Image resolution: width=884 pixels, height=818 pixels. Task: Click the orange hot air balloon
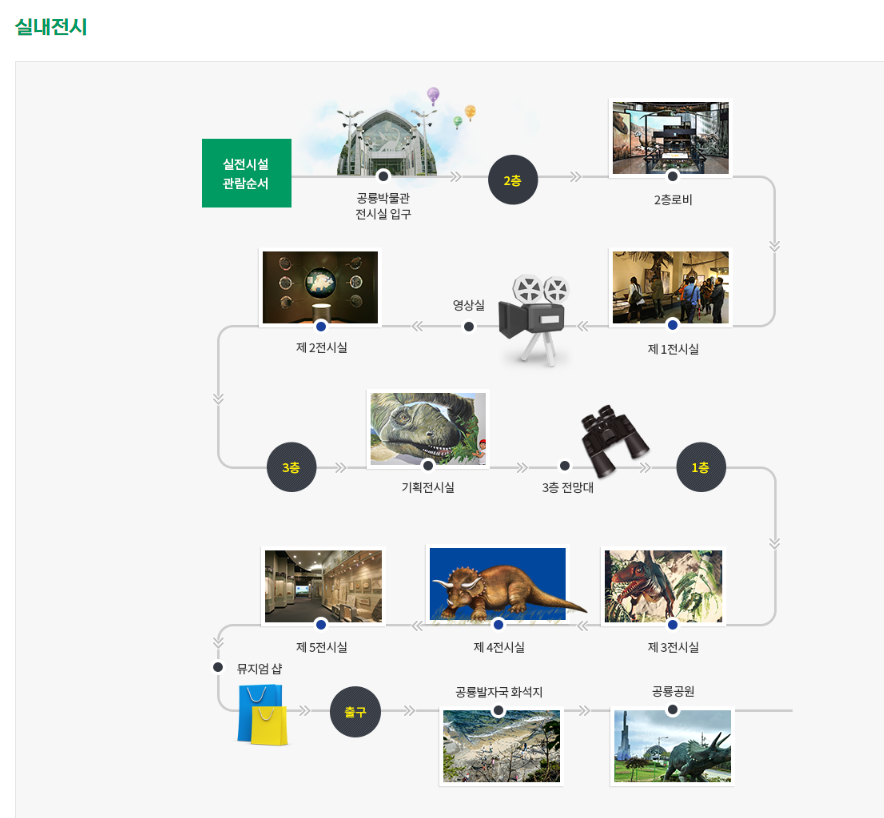point(470,112)
